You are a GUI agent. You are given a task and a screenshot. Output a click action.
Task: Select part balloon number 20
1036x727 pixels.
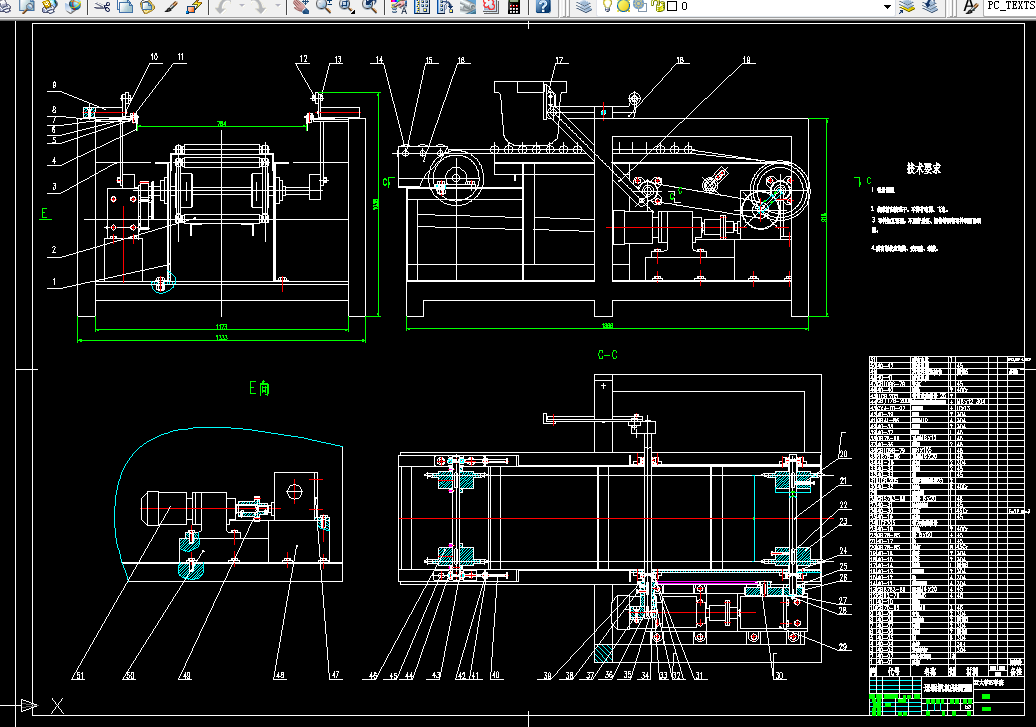pos(843,454)
